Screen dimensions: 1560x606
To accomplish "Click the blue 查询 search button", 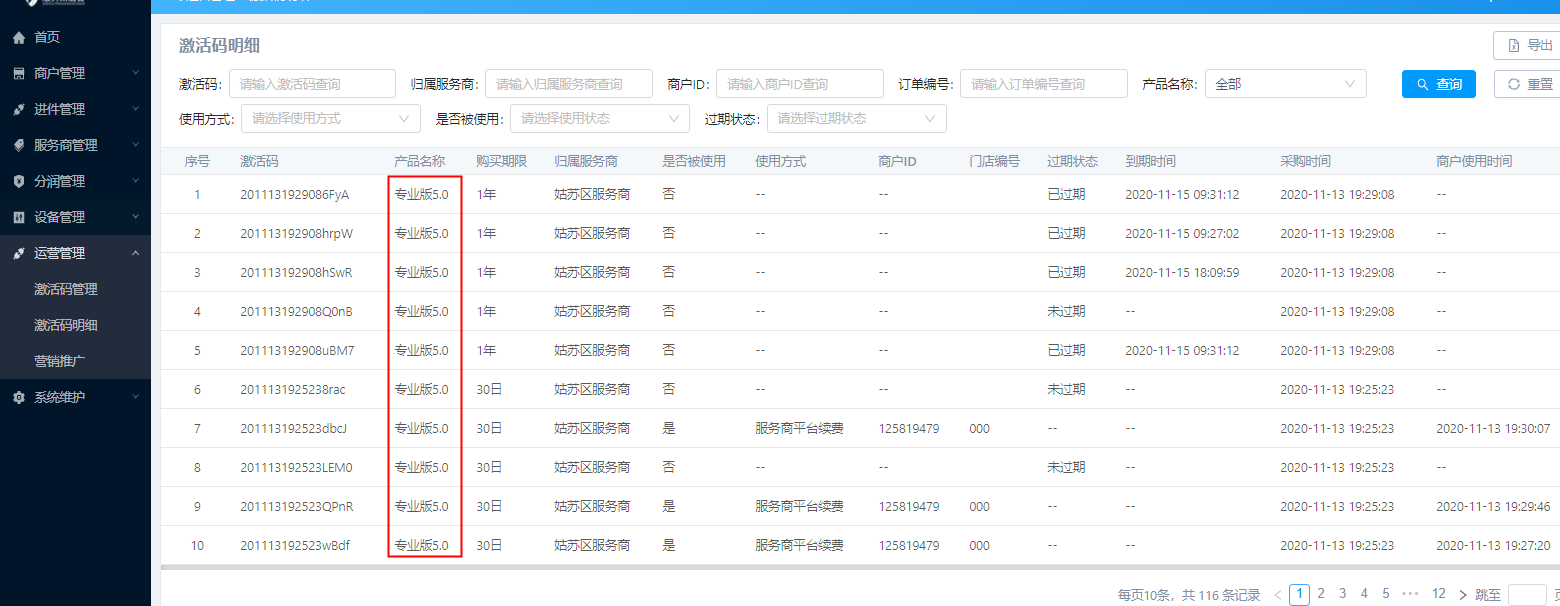I will pyautogui.click(x=1438, y=84).
